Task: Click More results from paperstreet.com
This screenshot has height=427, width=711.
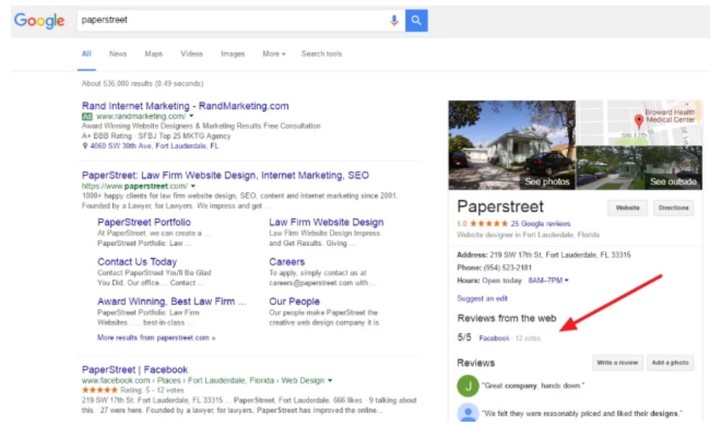Action: 156,338
